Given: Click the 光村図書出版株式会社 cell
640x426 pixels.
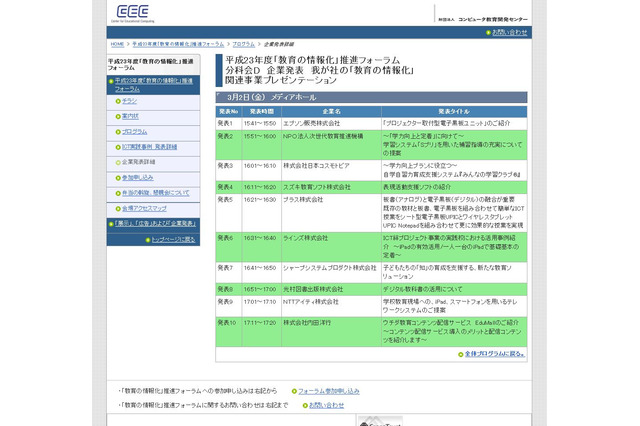Looking at the screenshot, I should (331, 289).
